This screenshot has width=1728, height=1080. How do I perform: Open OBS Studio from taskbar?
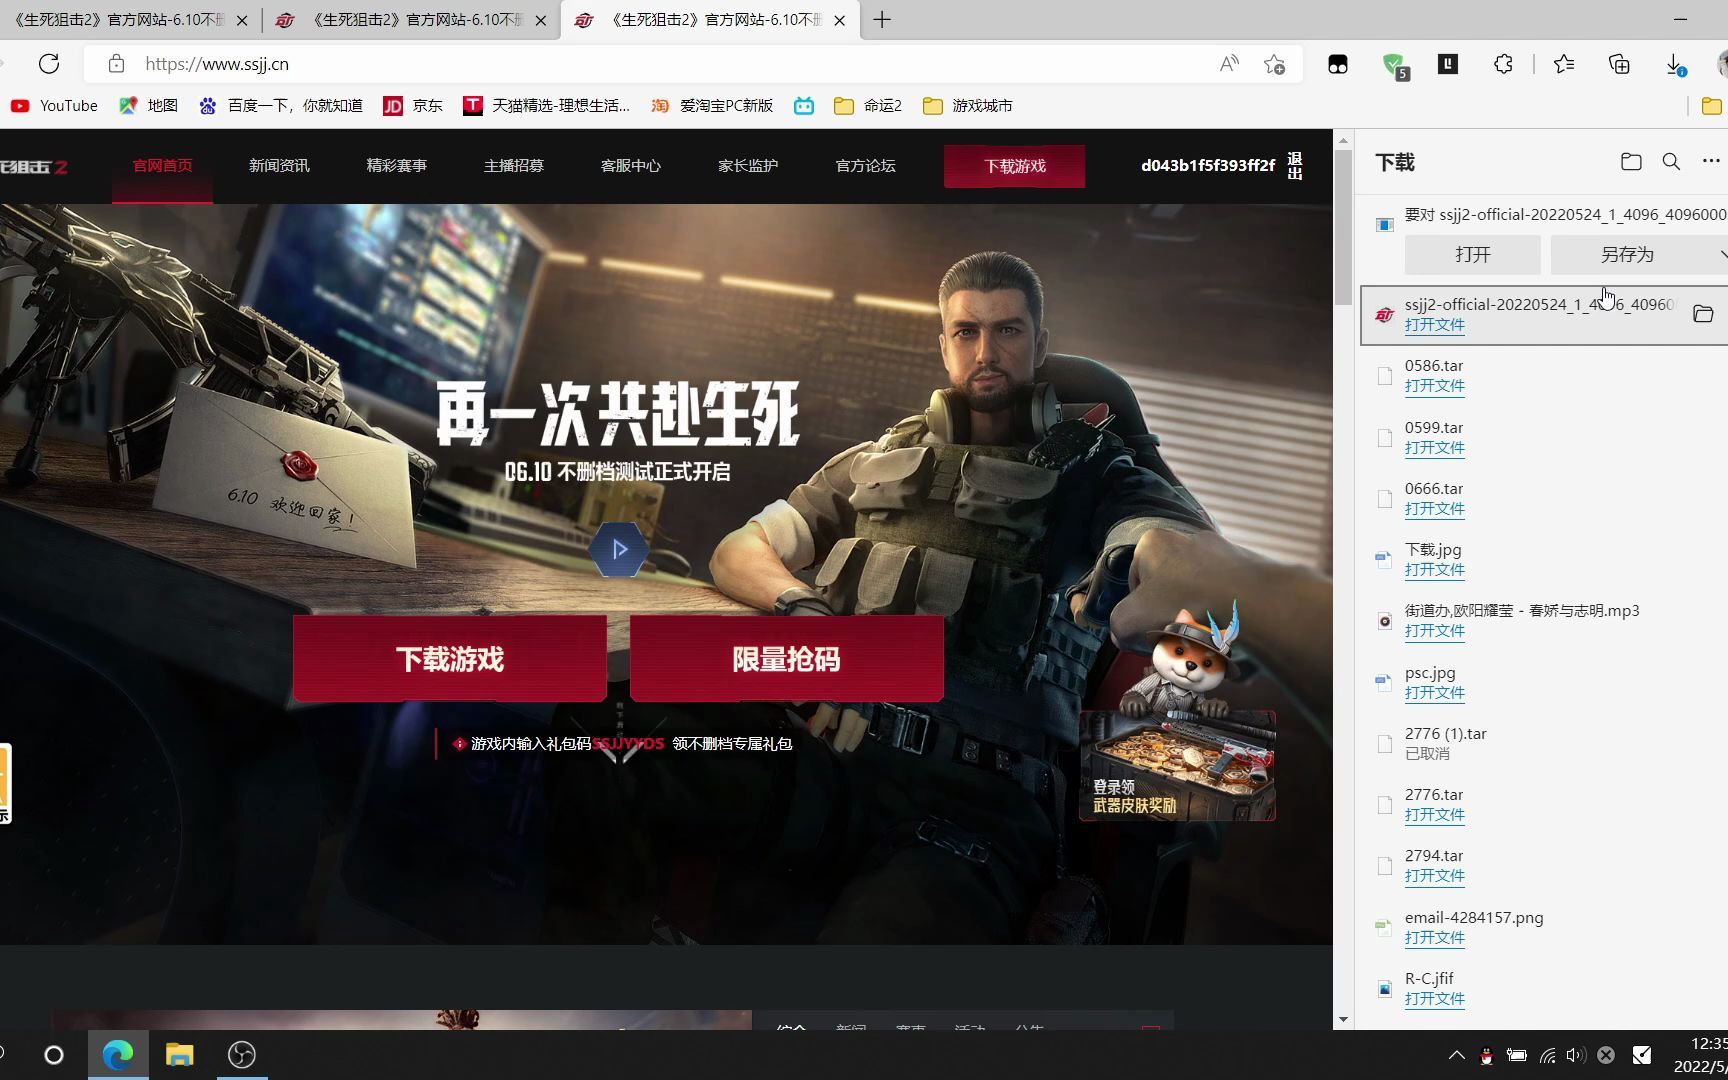pyautogui.click(x=241, y=1055)
